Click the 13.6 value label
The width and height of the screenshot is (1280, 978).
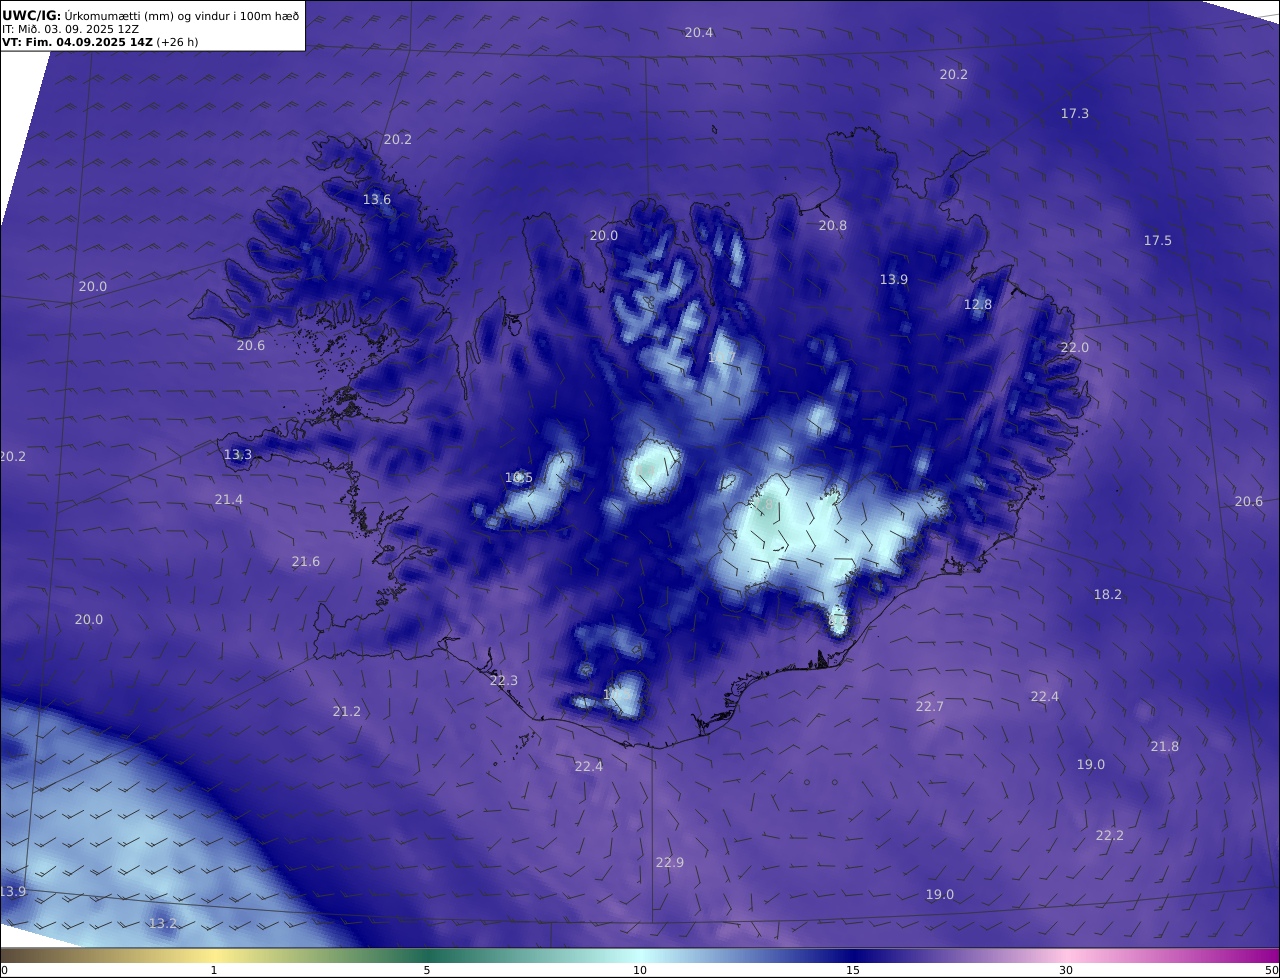click(x=377, y=200)
